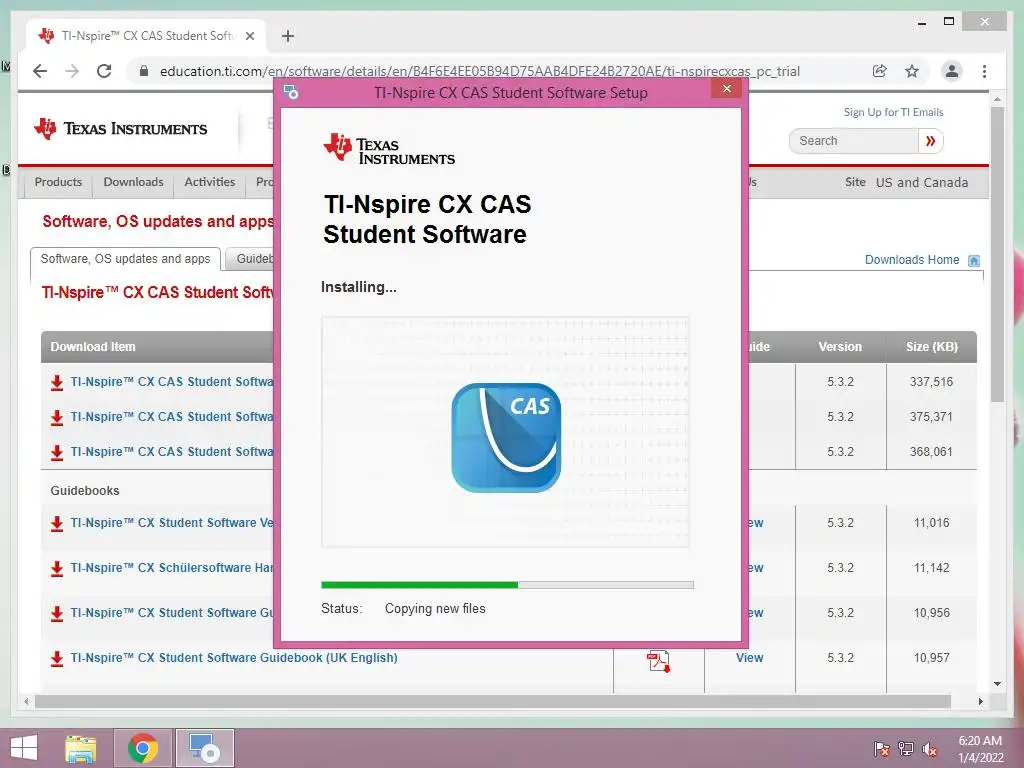The height and width of the screenshot is (768, 1024).
Task: Click download arrow for 337,516 KB item
Action: [57, 382]
